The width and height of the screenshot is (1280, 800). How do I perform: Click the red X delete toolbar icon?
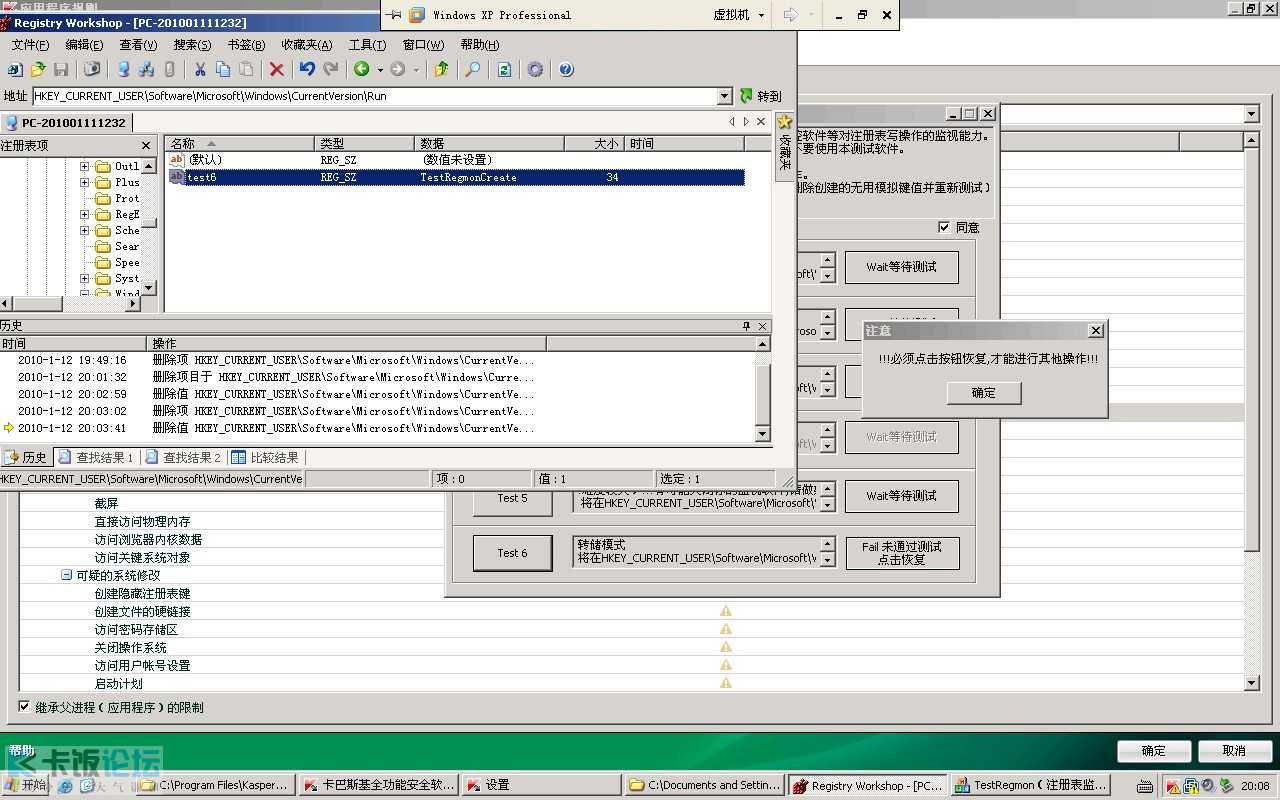[x=277, y=70]
